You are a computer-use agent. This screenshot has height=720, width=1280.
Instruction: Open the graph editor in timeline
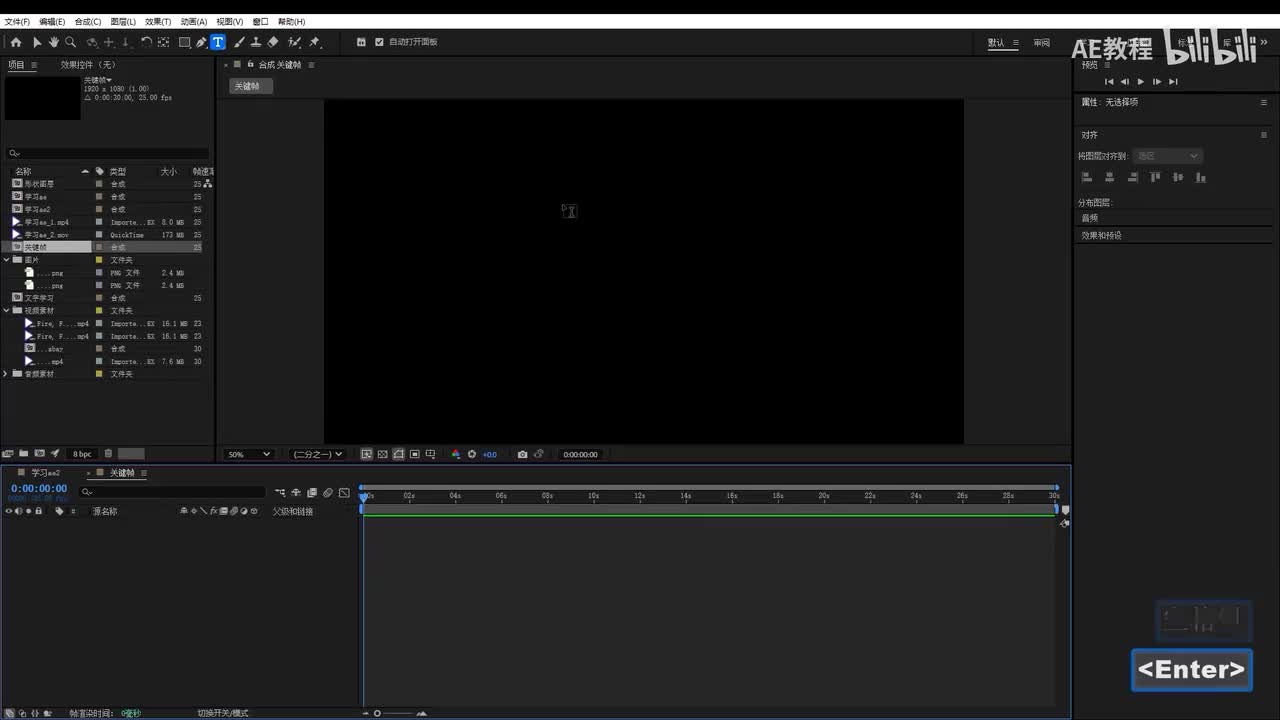pyautogui.click(x=344, y=492)
